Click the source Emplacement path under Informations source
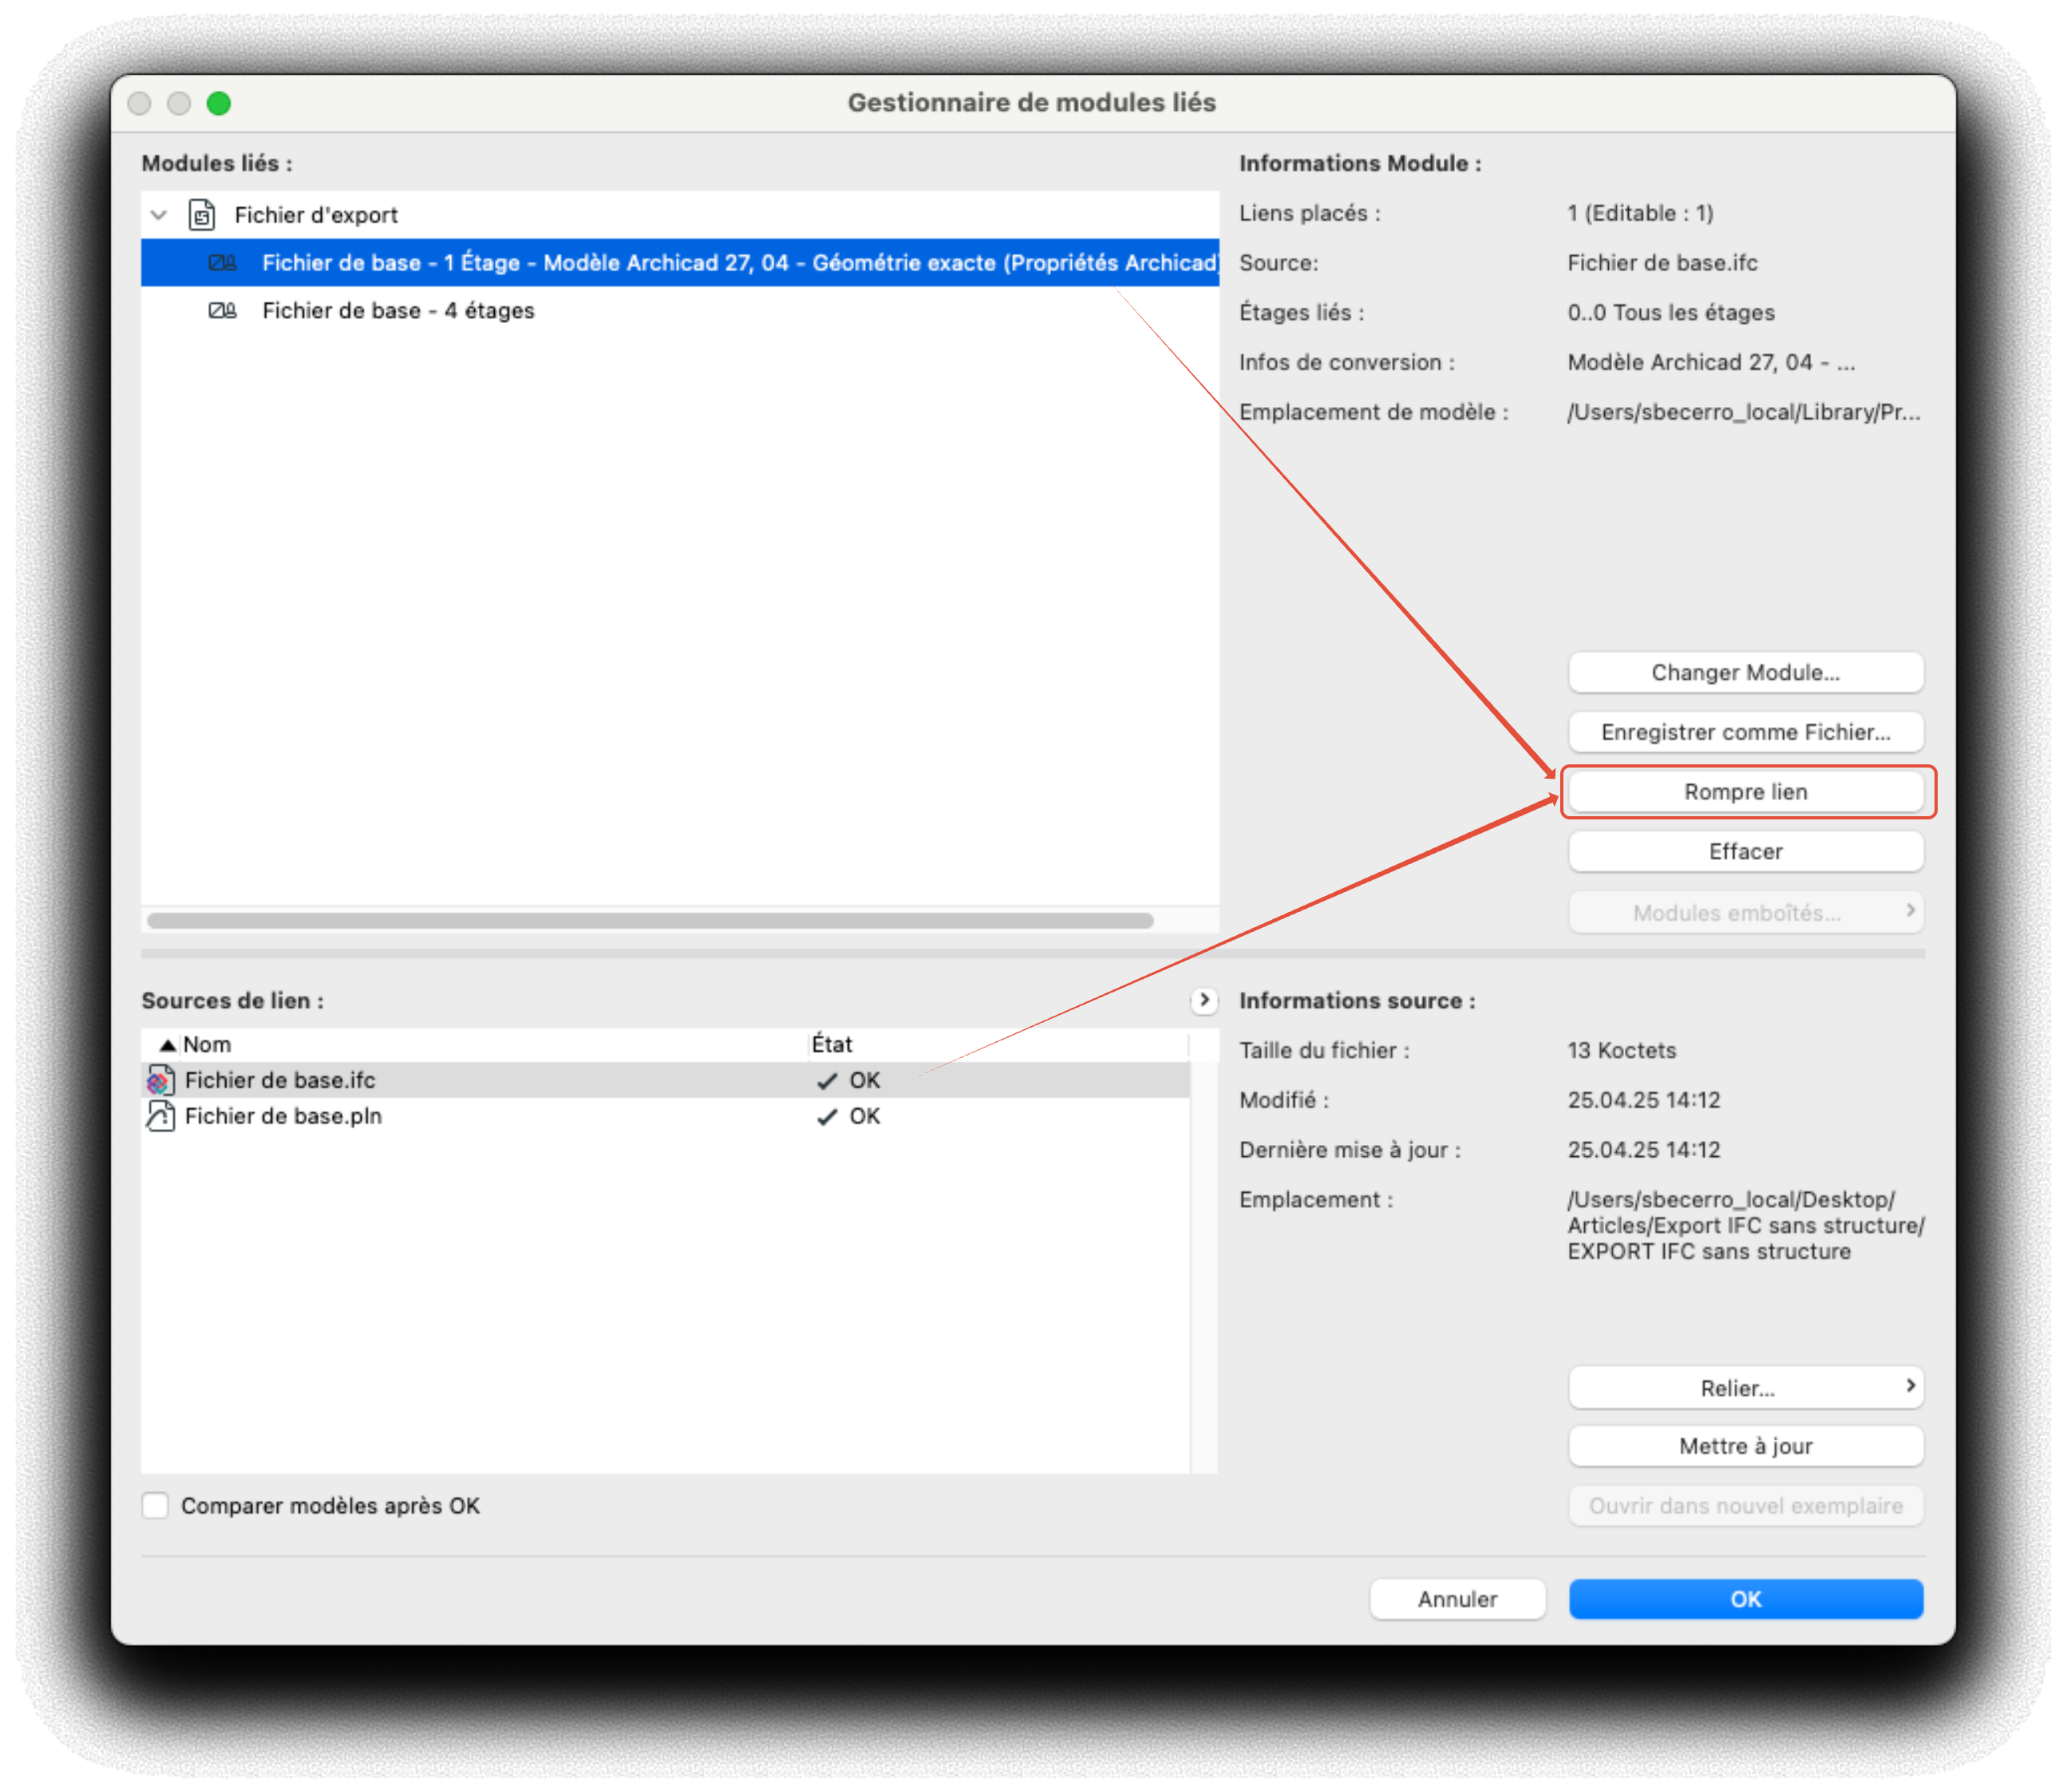2067x1792 pixels. [x=1745, y=1226]
